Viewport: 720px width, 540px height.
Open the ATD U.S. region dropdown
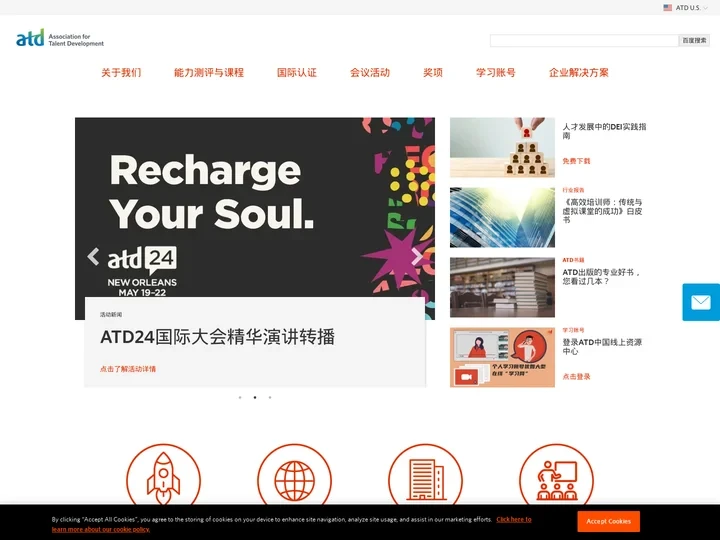pyautogui.click(x=691, y=7)
